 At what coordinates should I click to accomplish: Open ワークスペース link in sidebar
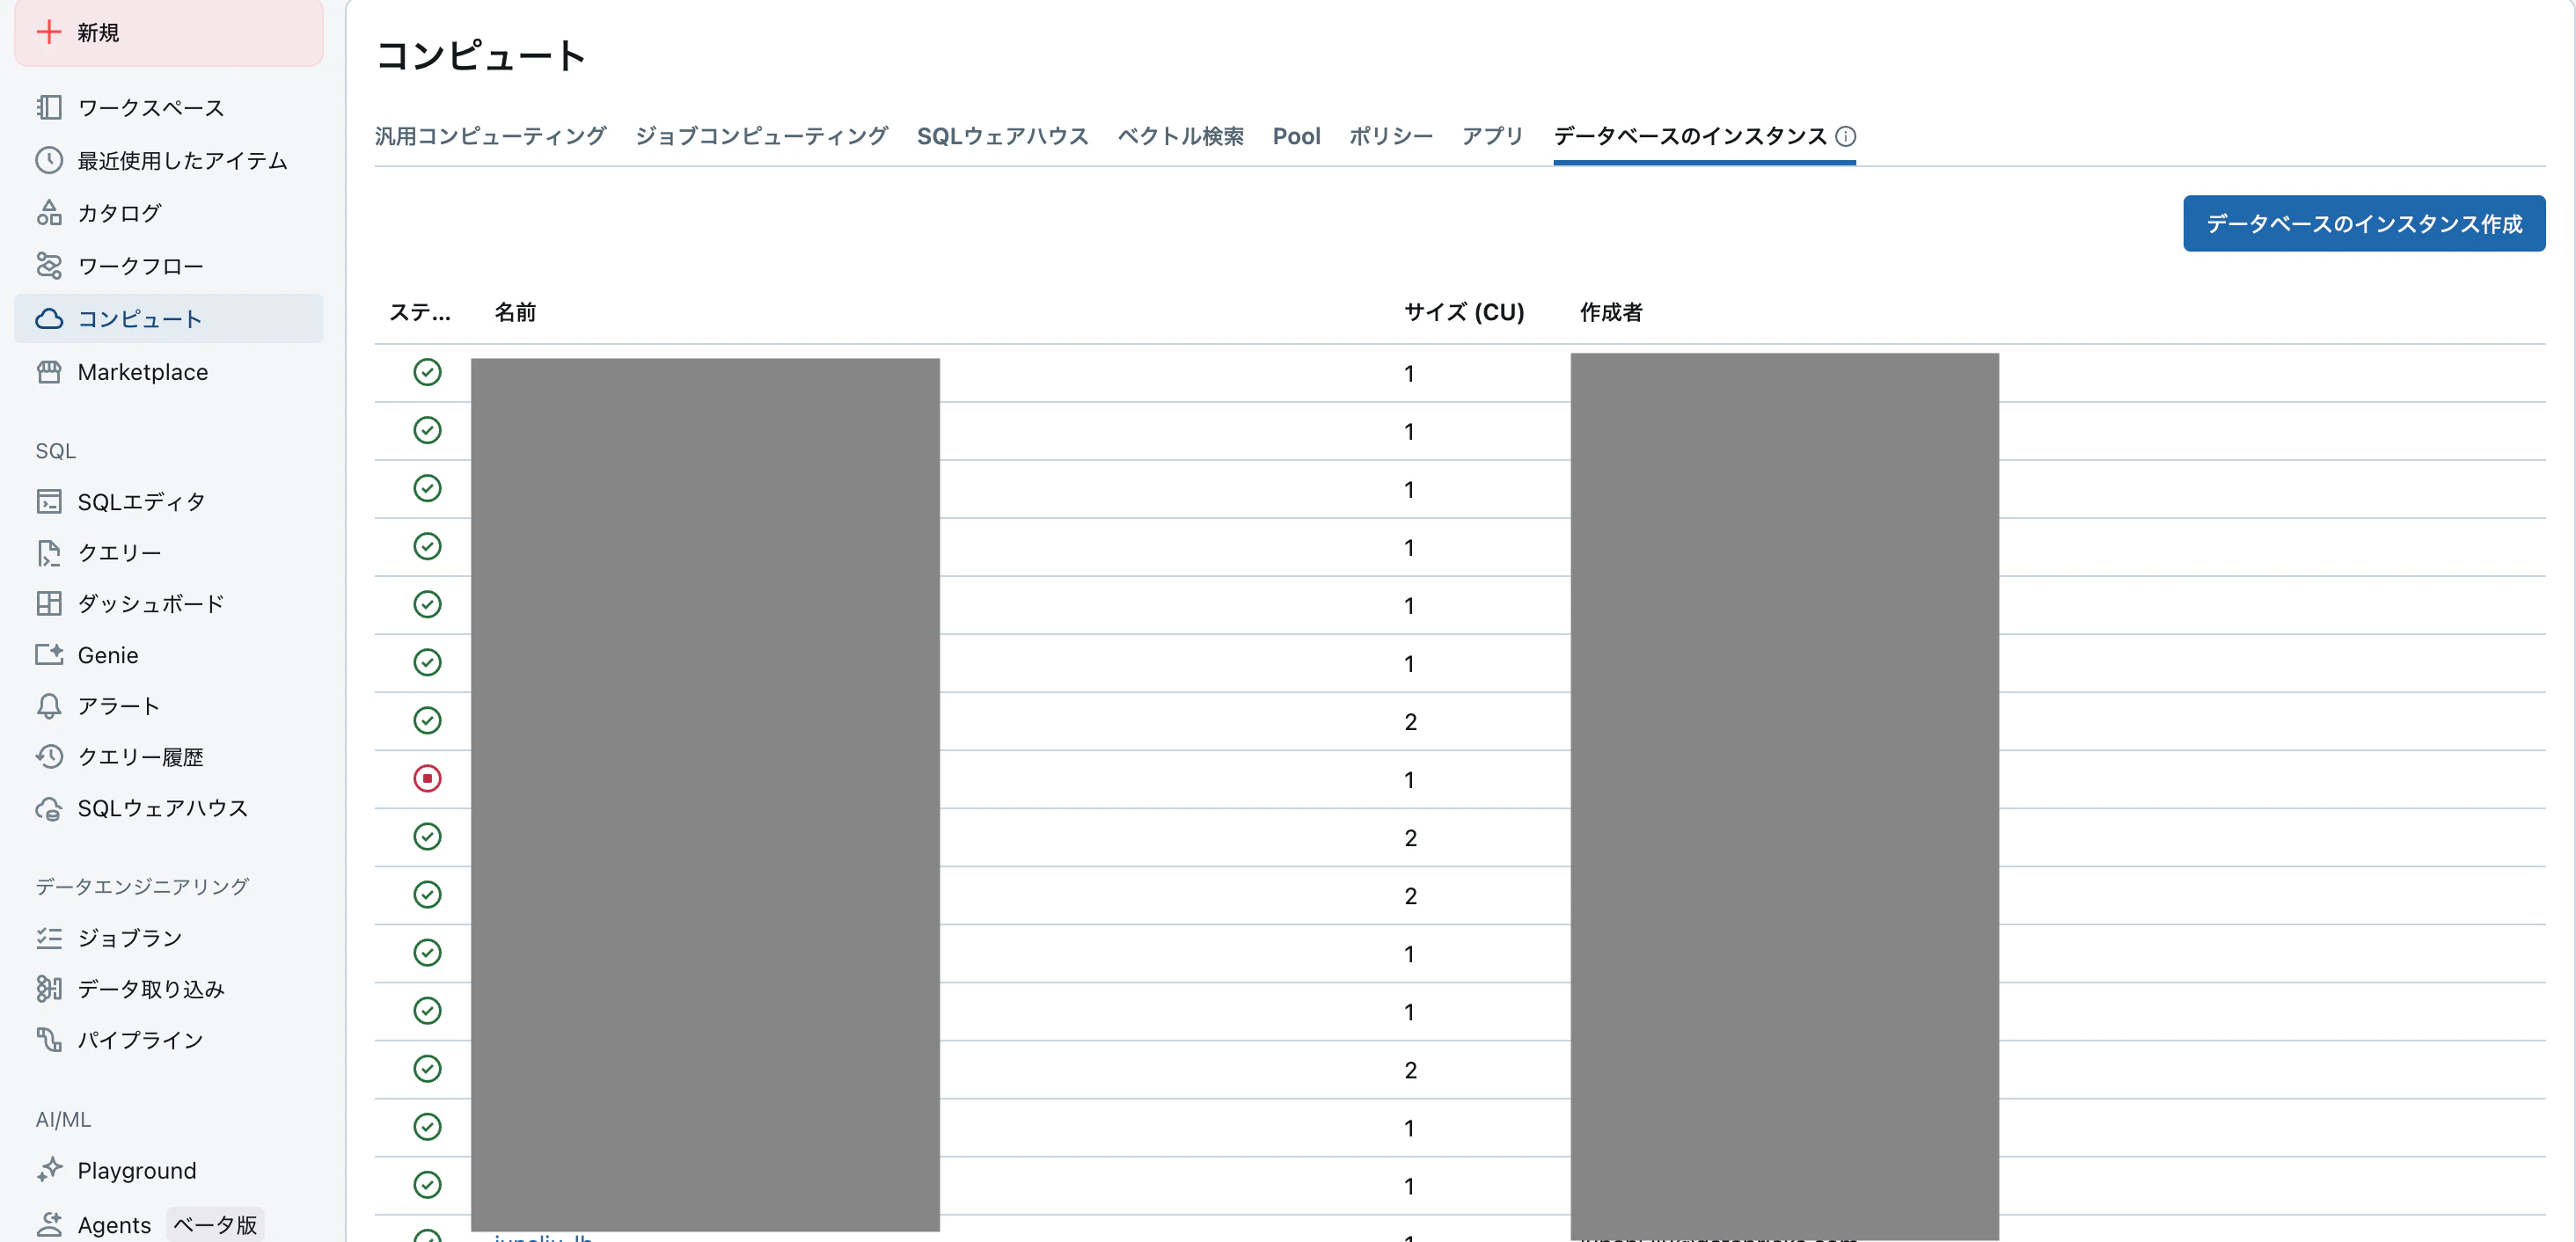pyautogui.click(x=151, y=107)
